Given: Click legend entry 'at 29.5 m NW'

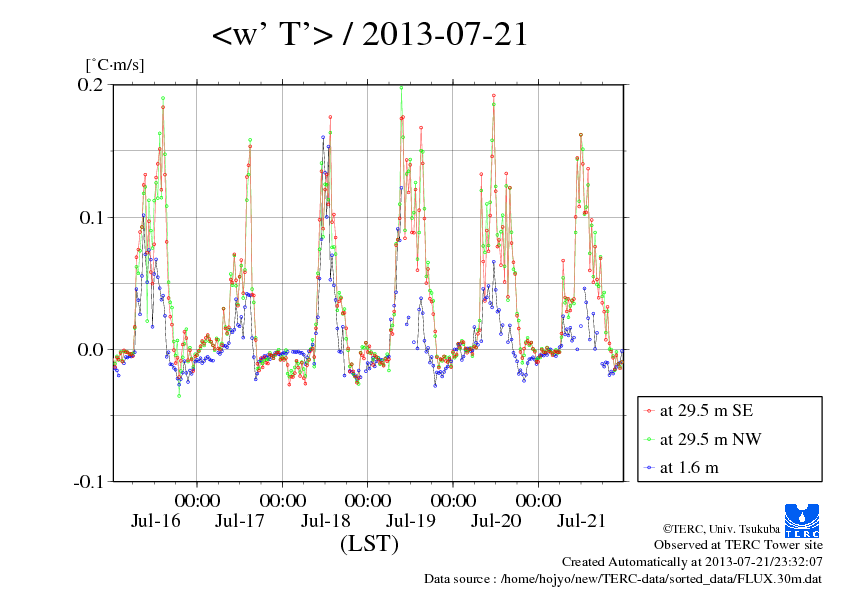Looking at the screenshot, I should [x=710, y=439].
